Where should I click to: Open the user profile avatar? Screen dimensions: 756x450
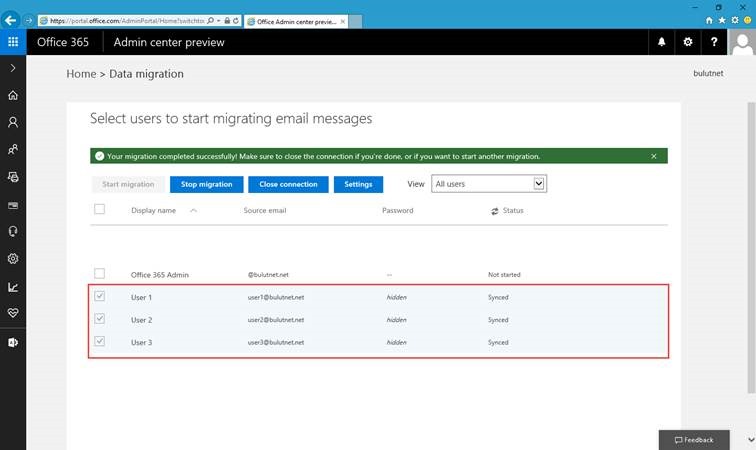tap(742, 42)
